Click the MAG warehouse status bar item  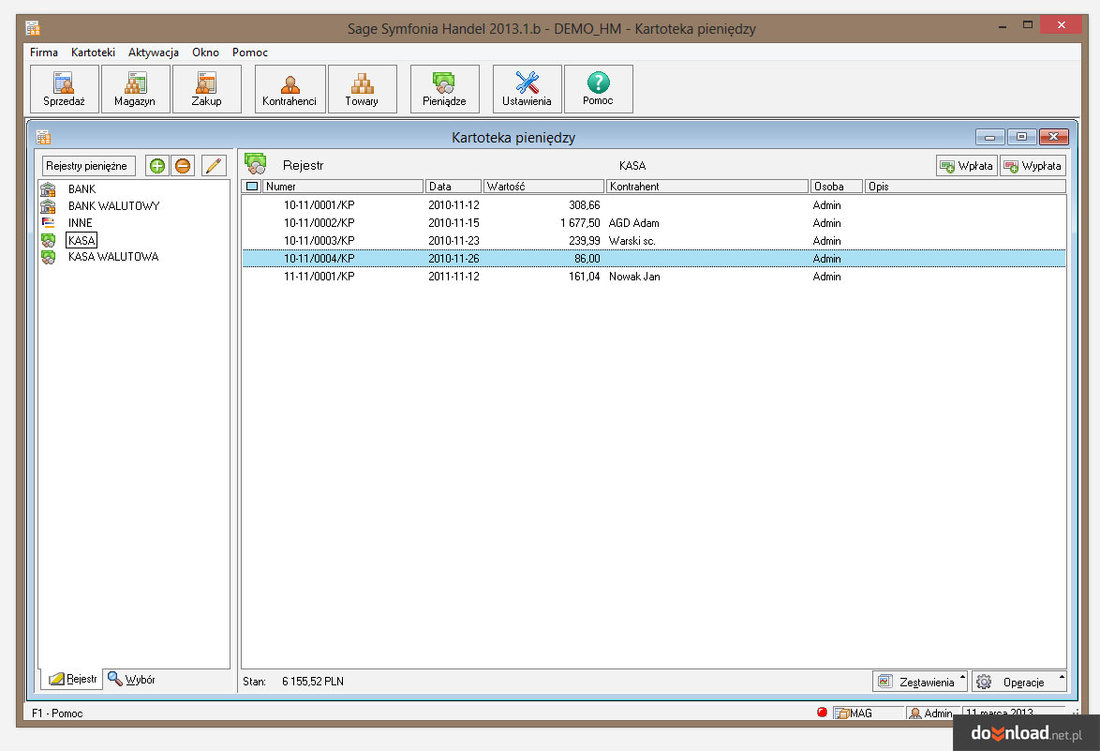coord(867,713)
